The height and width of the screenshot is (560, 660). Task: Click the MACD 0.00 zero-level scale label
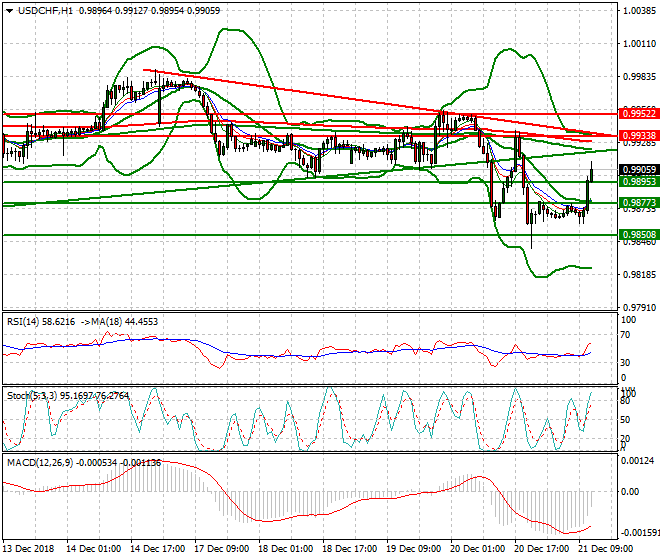pos(631,492)
